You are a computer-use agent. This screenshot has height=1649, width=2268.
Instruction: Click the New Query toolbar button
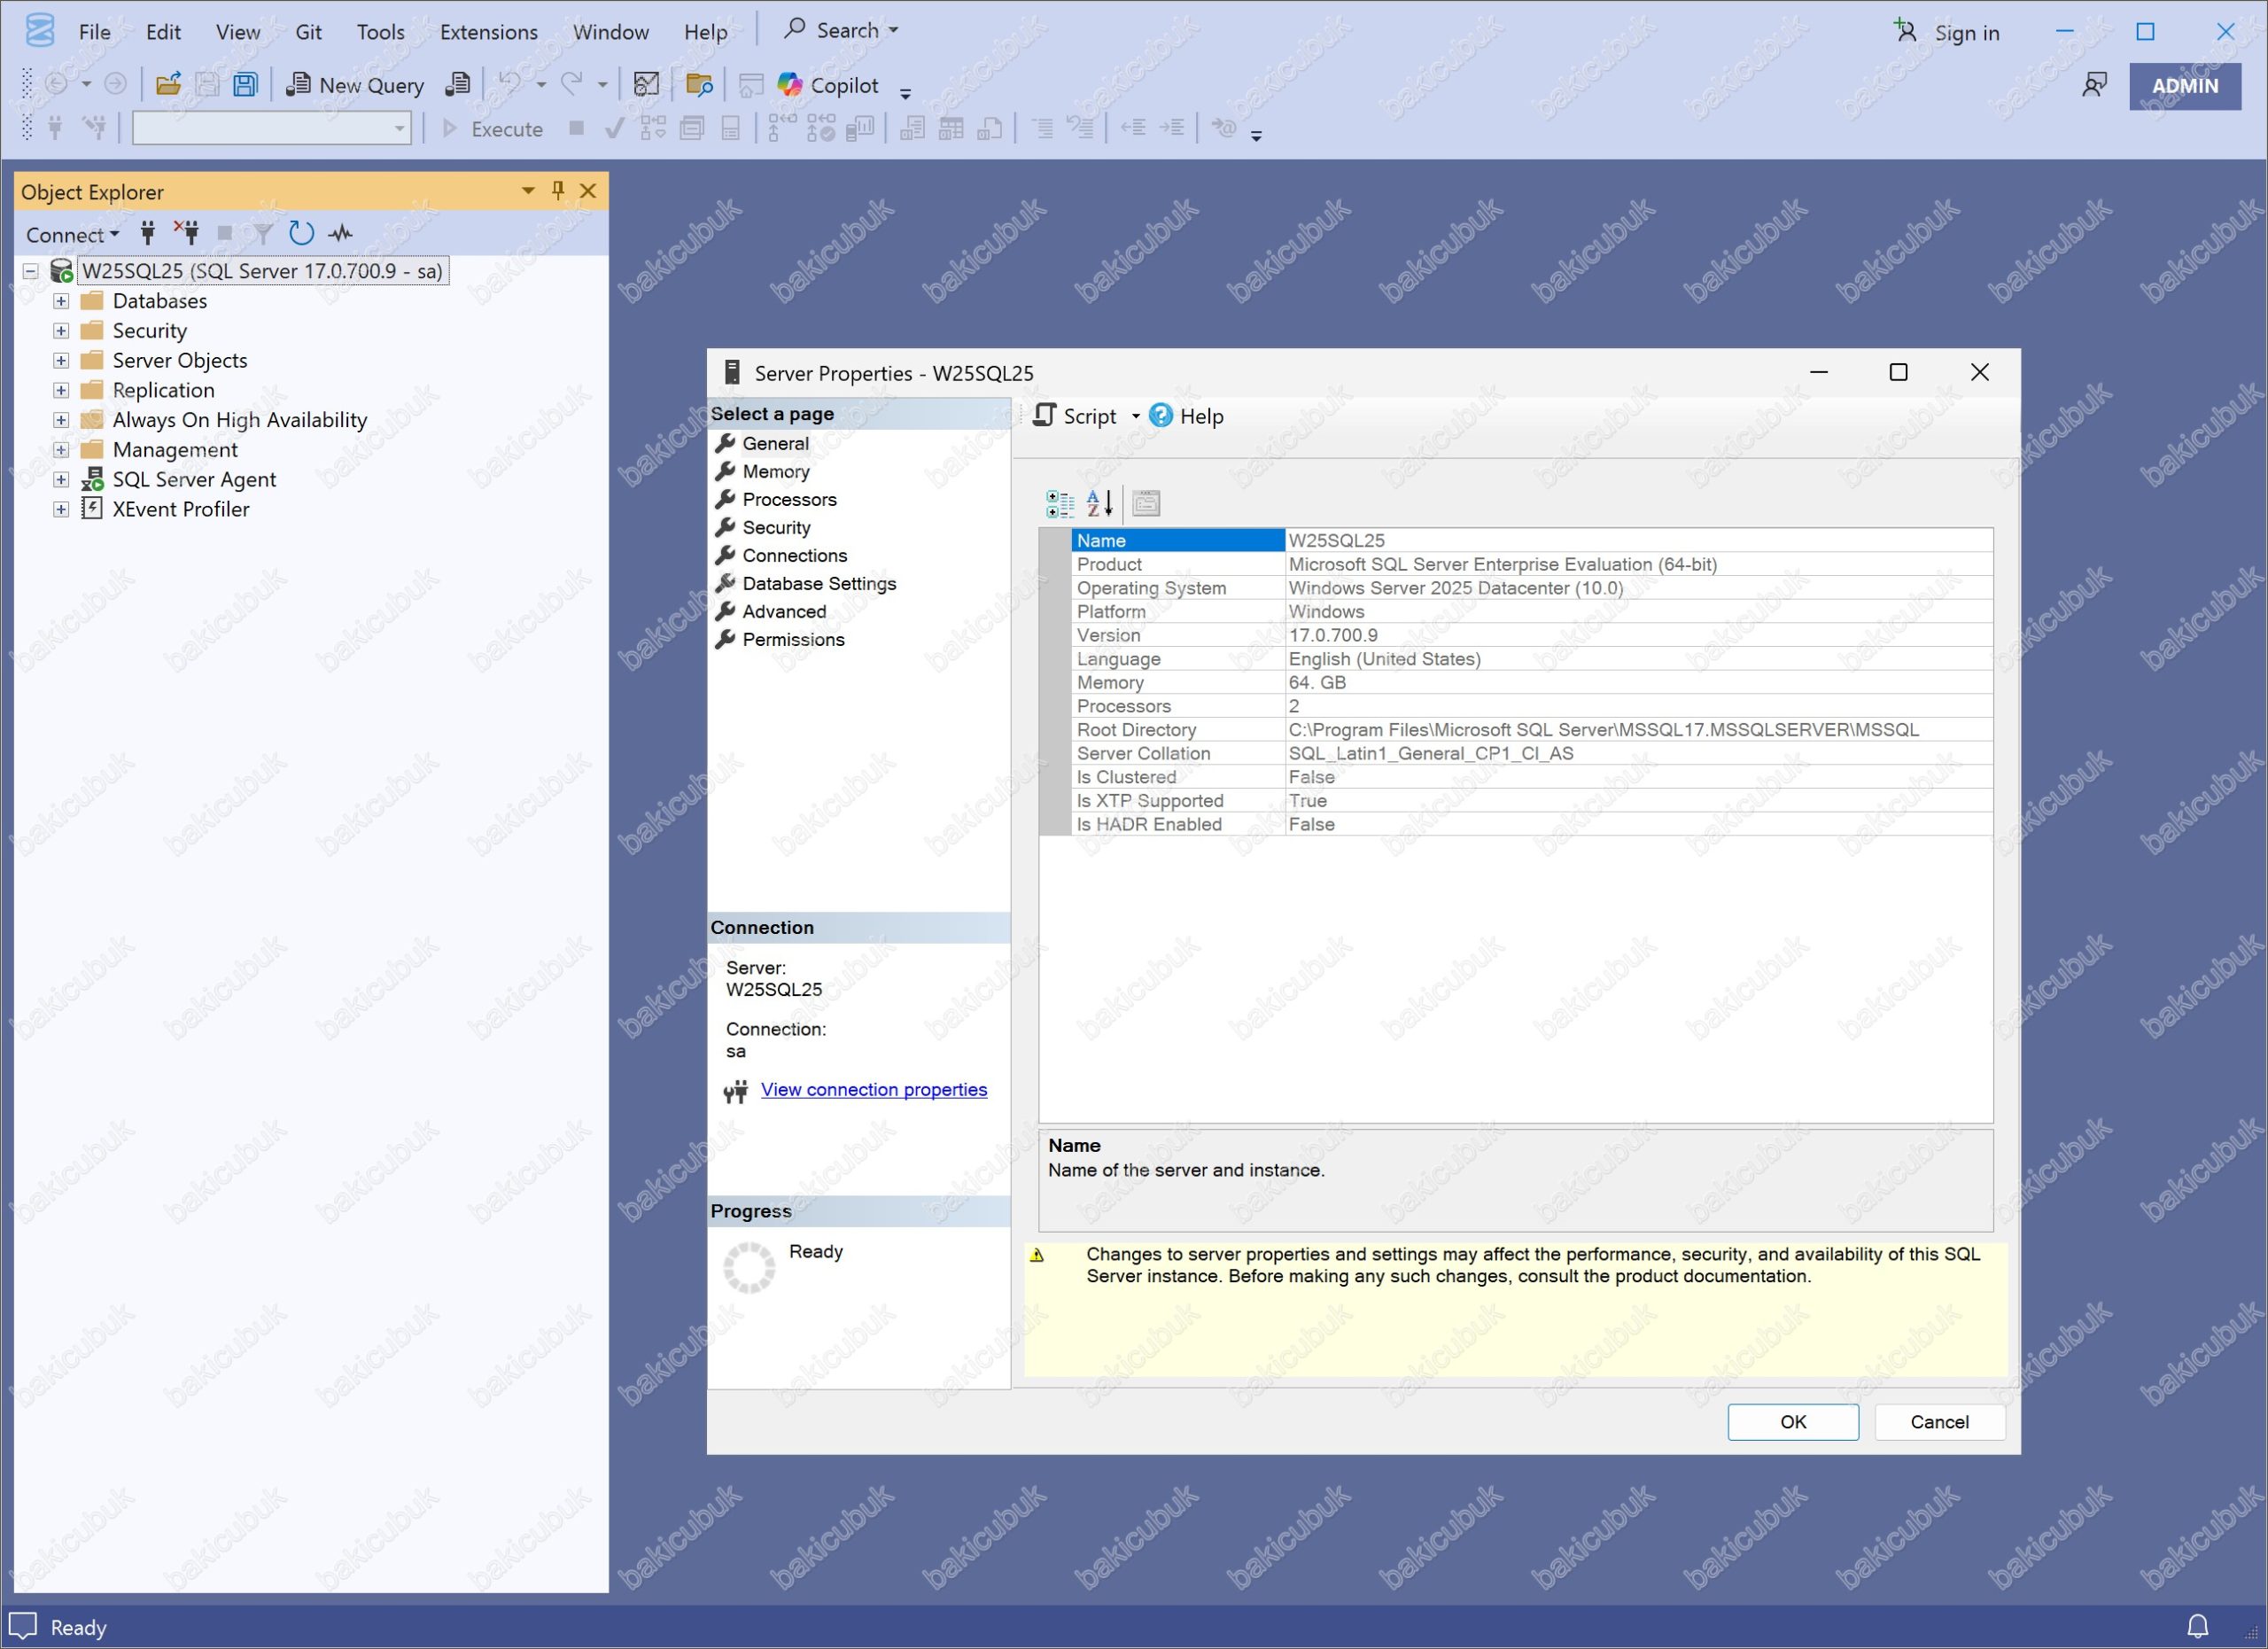coord(355,85)
